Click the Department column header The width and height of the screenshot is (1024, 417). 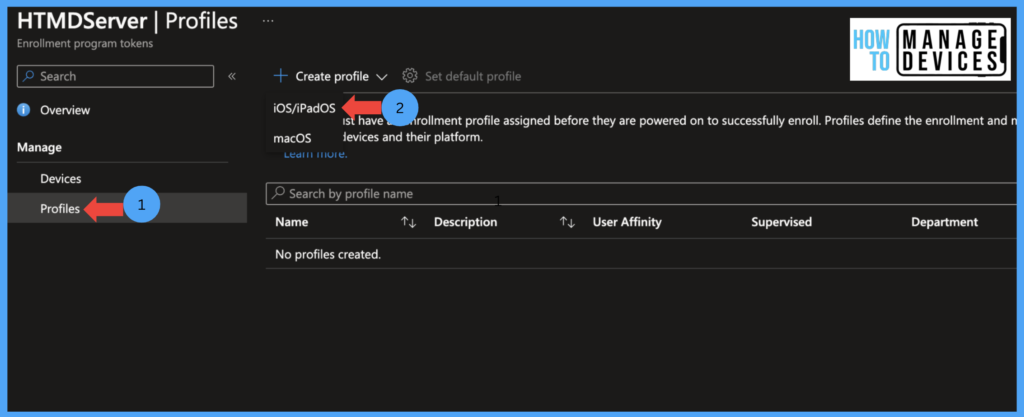(944, 222)
